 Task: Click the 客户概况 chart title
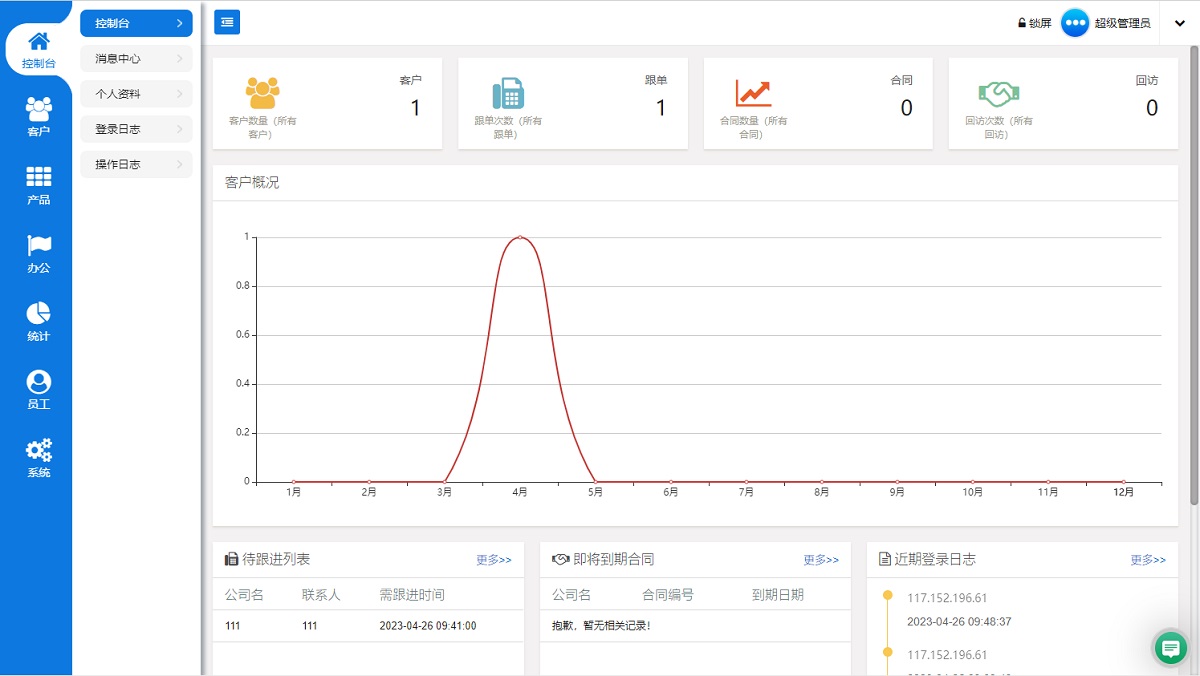(252, 182)
